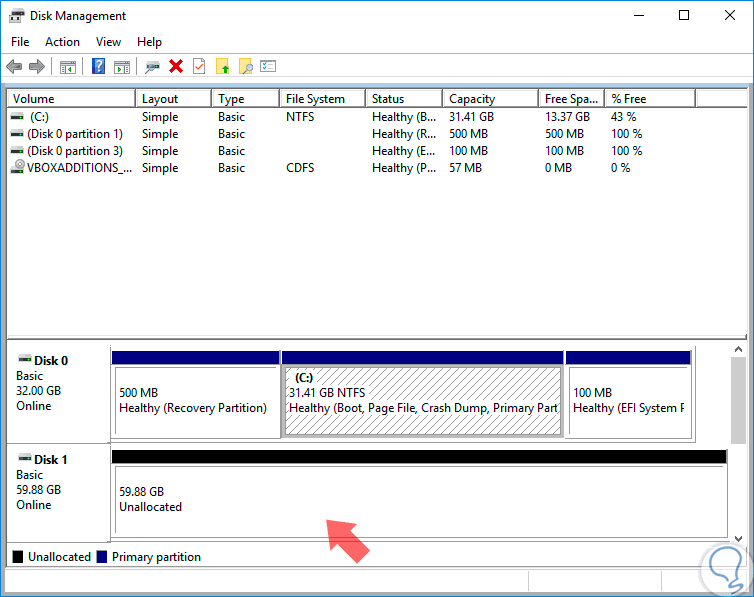Click the 57 MB capacity cell

tap(465, 168)
